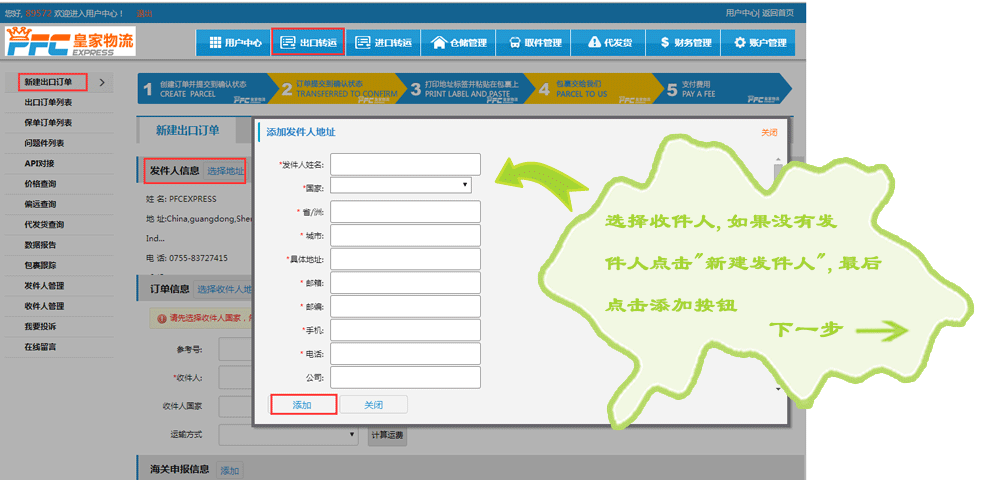Open the 账户管理 menu
The width and height of the screenshot is (990, 480).
coord(758,42)
